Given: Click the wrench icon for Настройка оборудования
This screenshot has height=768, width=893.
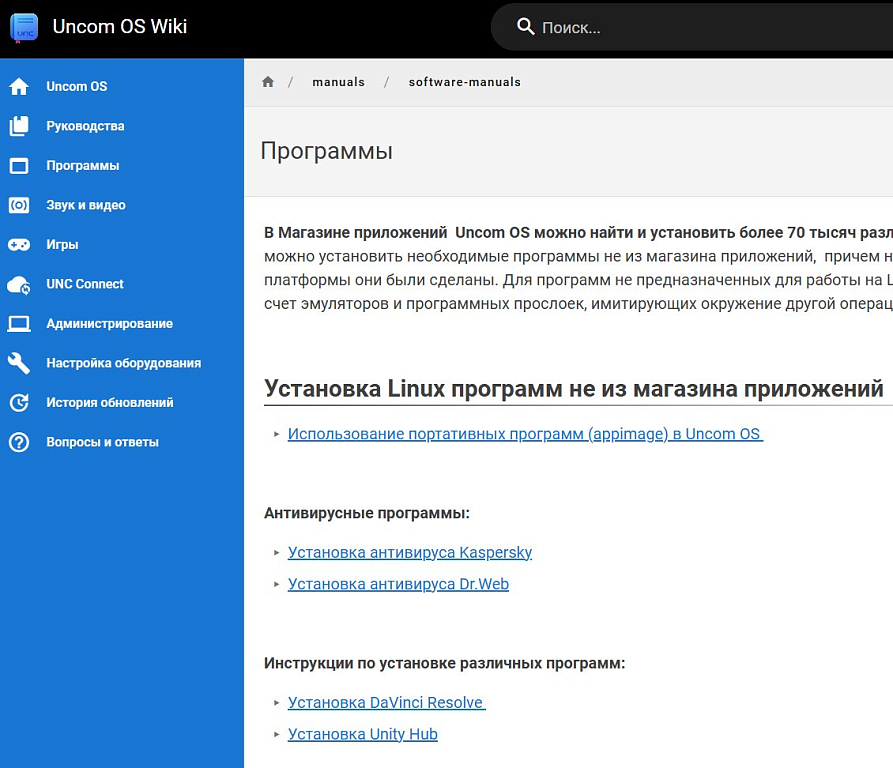Looking at the screenshot, I should [19, 363].
